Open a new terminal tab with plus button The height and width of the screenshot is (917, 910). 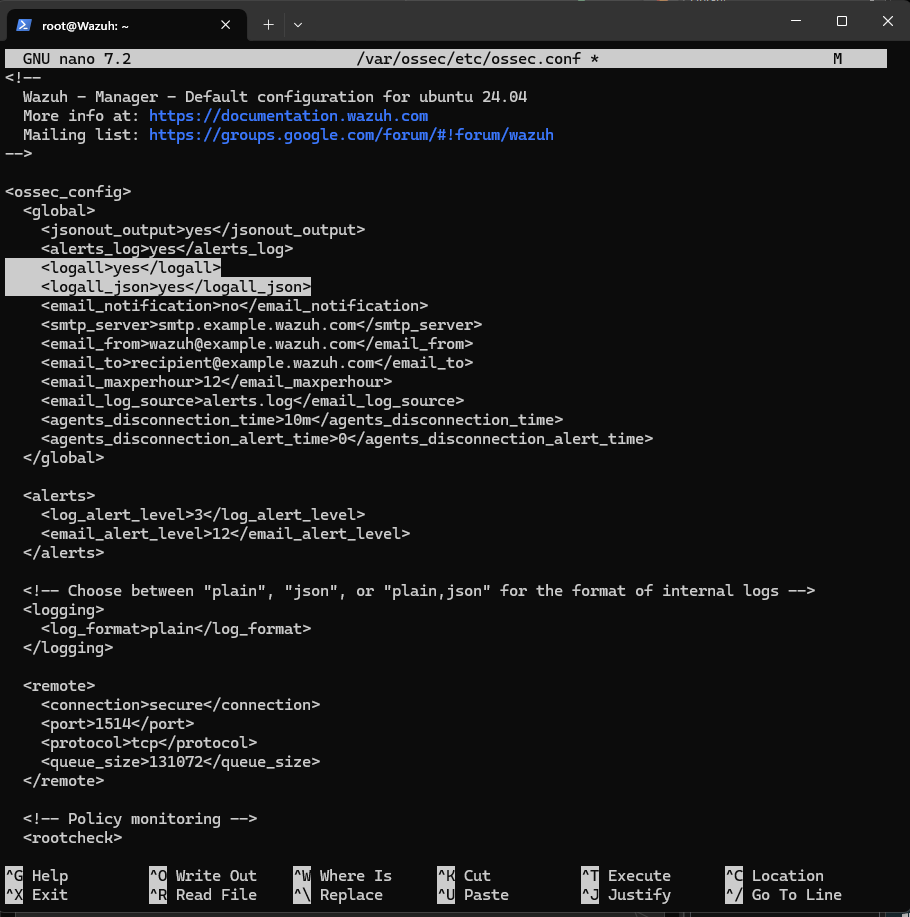tap(268, 25)
